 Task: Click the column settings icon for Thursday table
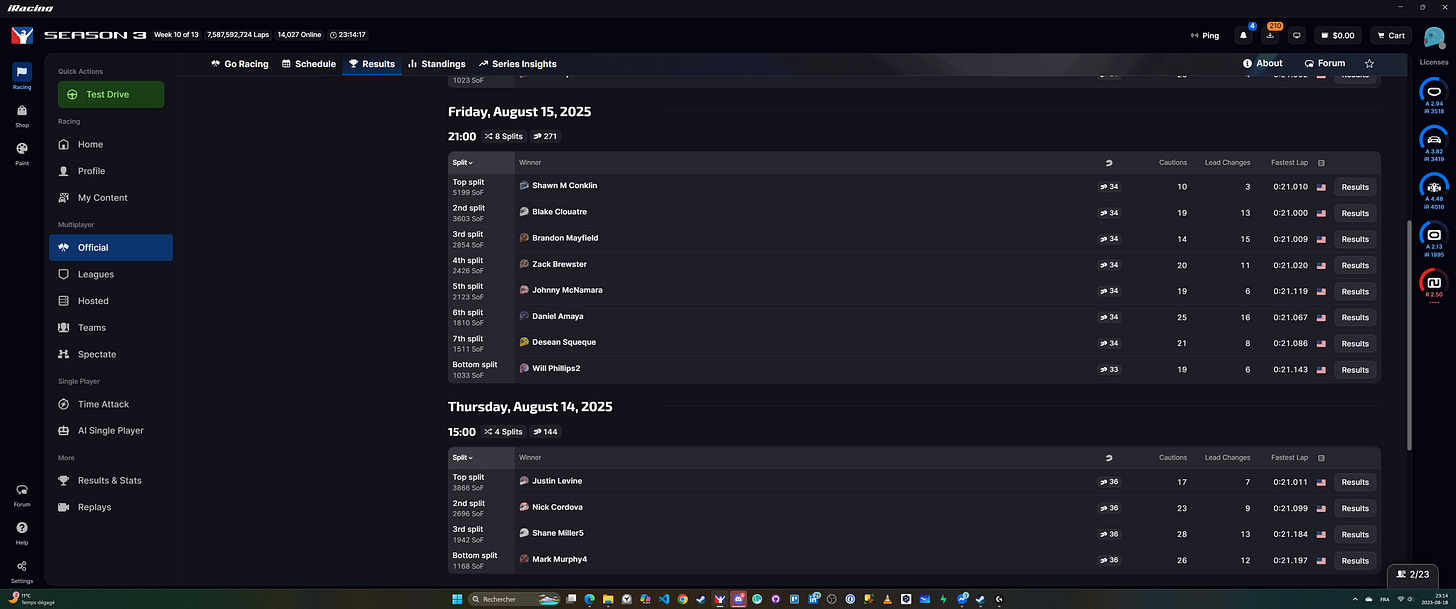tap(1321, 457)
